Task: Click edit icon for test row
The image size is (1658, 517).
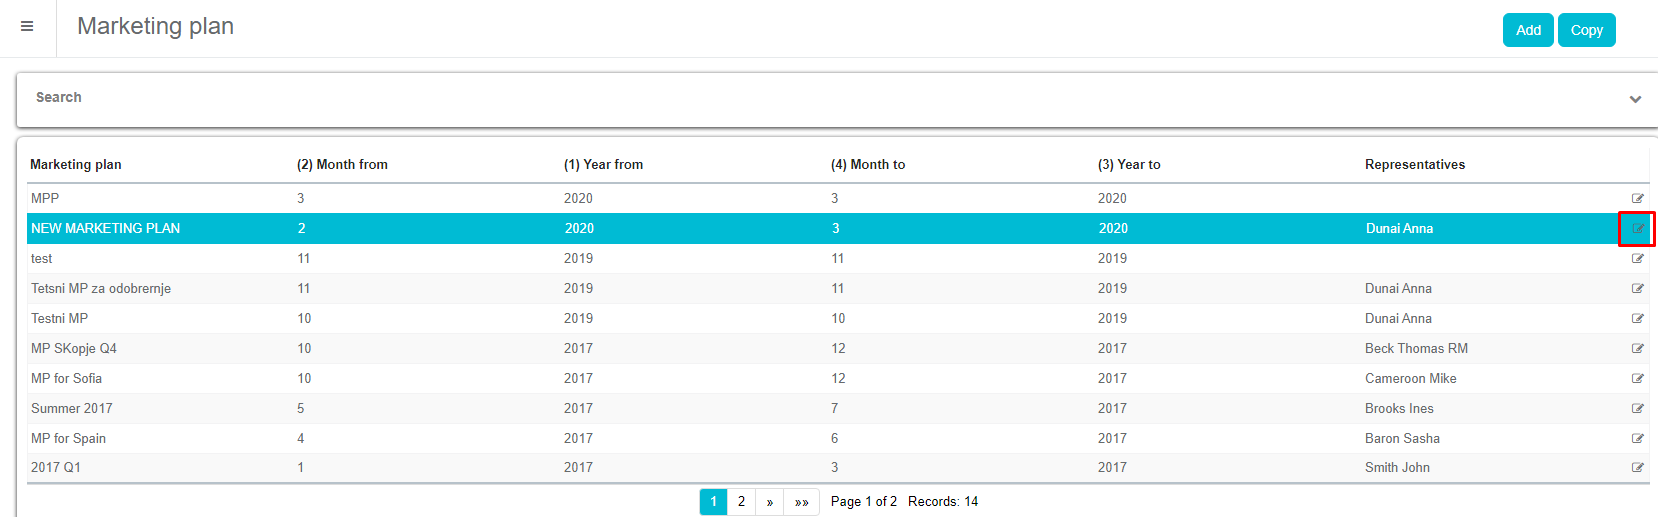Action: point(1637,259)
